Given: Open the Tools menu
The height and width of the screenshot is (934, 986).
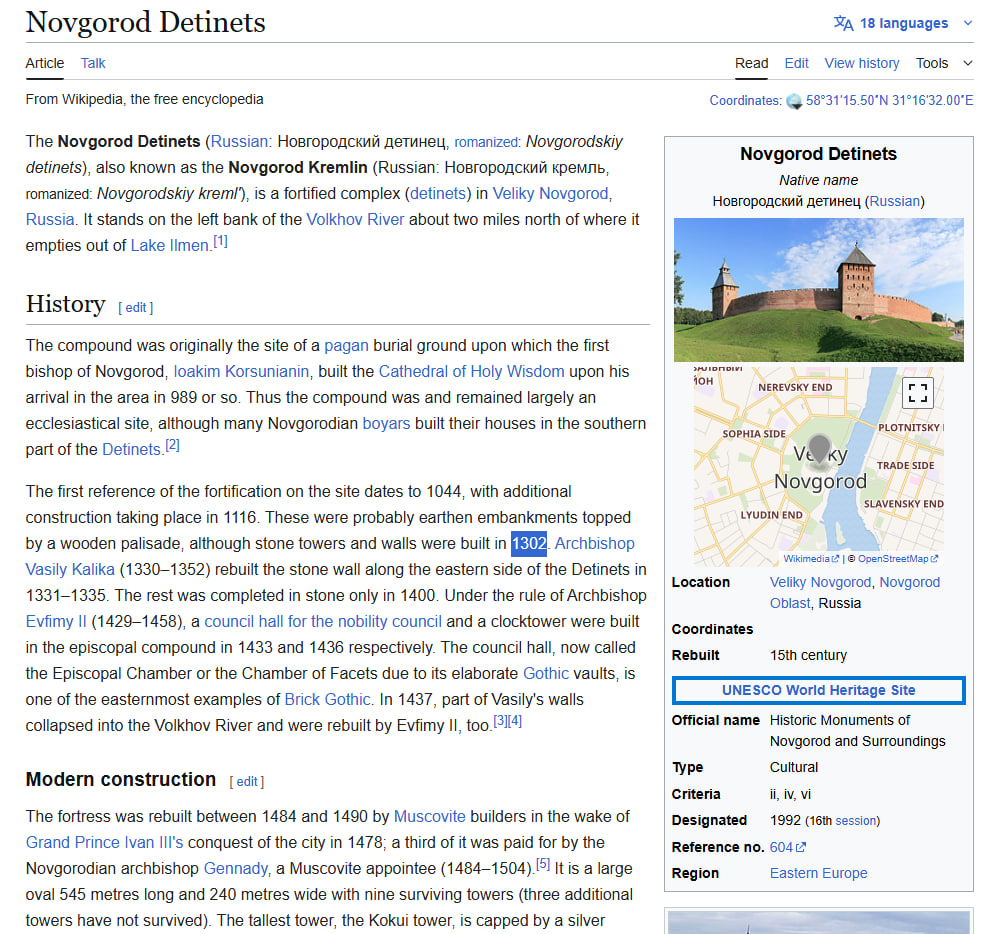Looking at the screenshot, I should (x=931, y=63).
